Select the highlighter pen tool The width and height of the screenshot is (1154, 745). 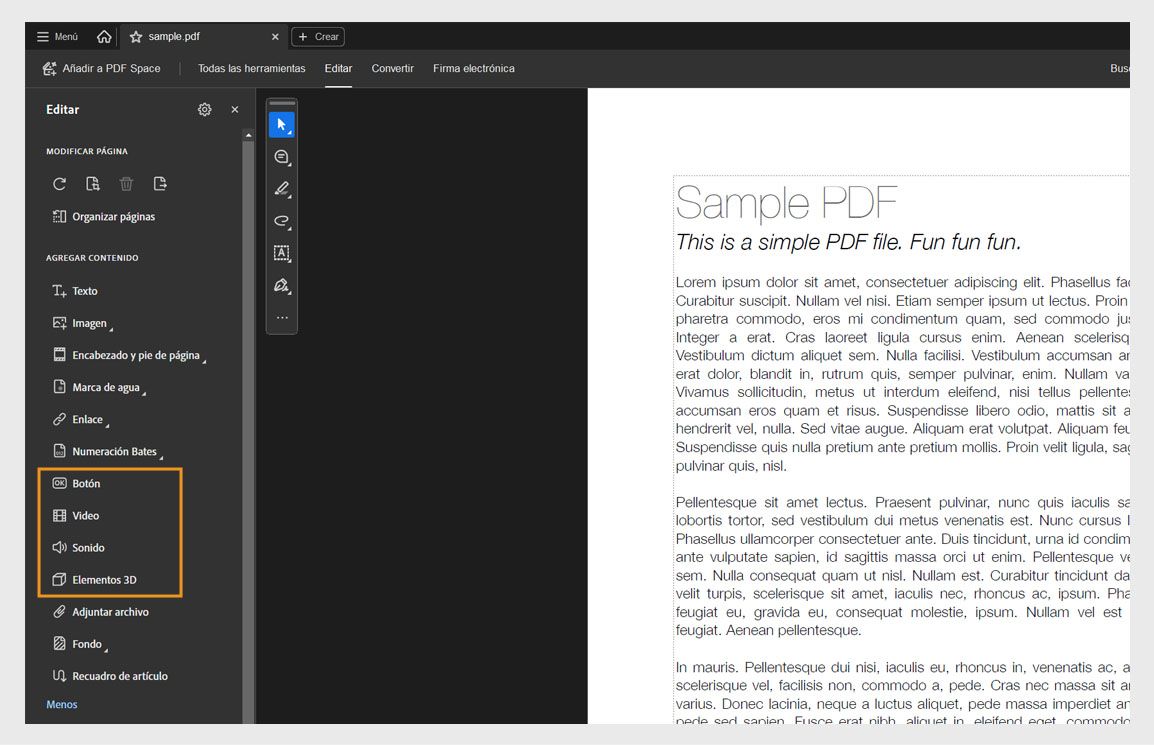(x=282, y=189)
